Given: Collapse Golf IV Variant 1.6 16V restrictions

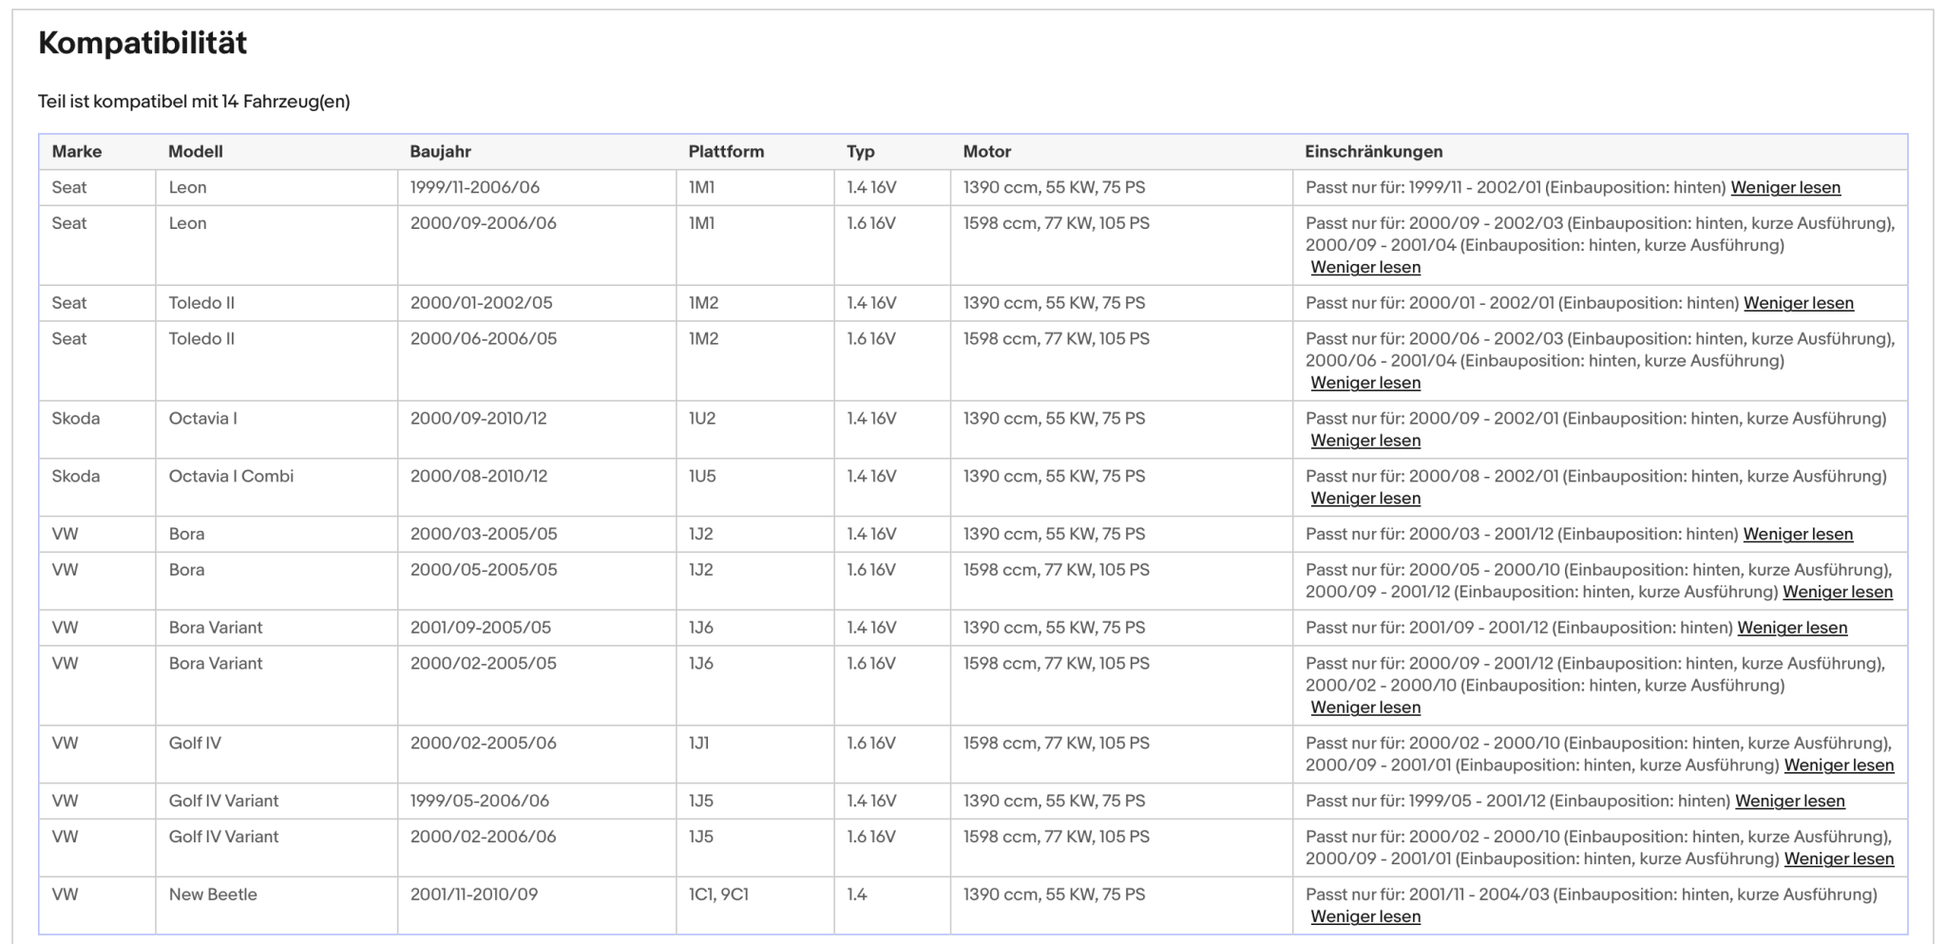Looking at the screenshot, I should coord(1838,859).
